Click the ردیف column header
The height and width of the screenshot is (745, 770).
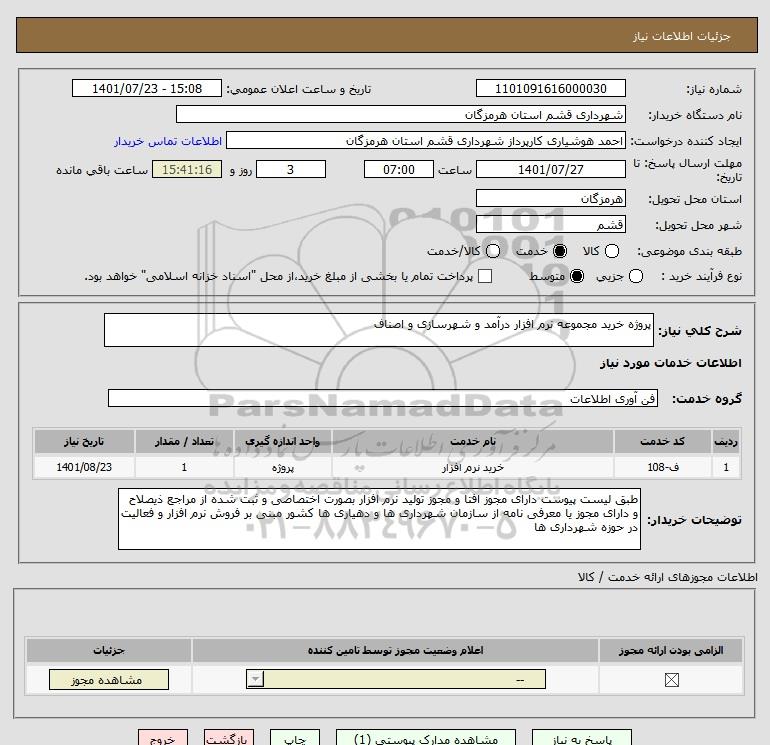point(726,441)
